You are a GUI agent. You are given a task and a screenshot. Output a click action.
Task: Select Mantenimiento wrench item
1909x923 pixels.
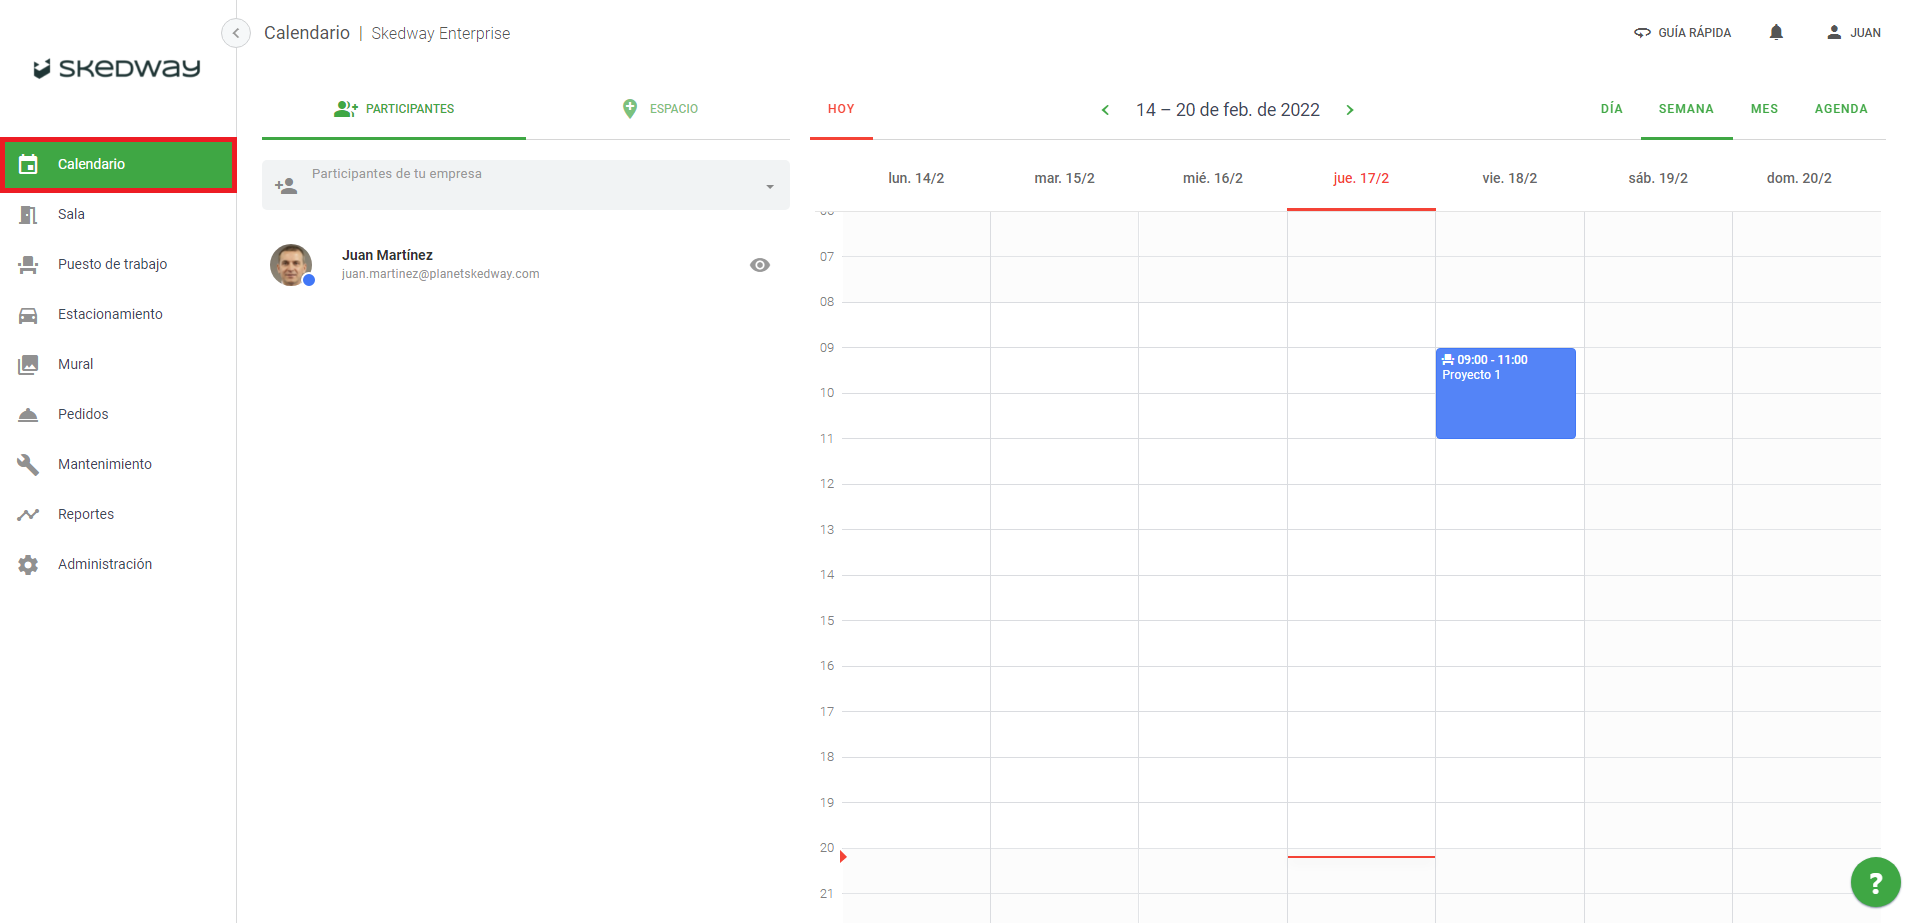104,464
